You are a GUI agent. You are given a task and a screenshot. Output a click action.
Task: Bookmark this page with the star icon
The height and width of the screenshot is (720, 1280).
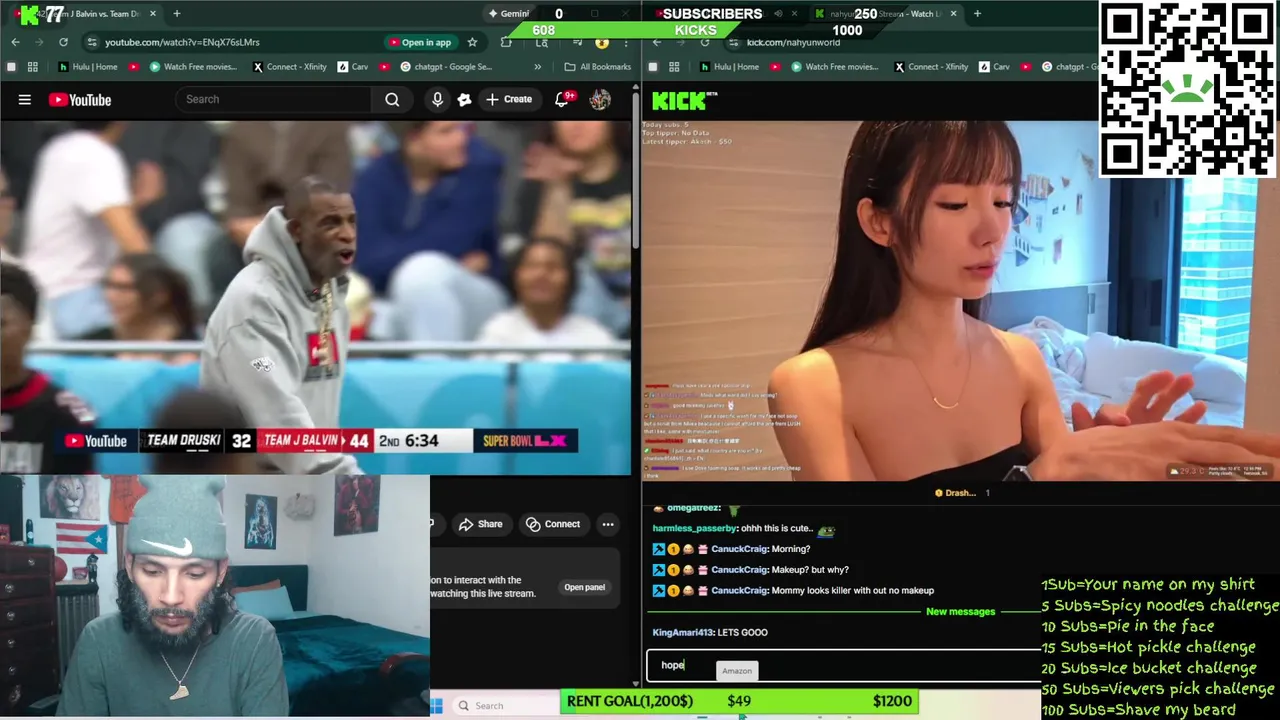pos(472,42)
